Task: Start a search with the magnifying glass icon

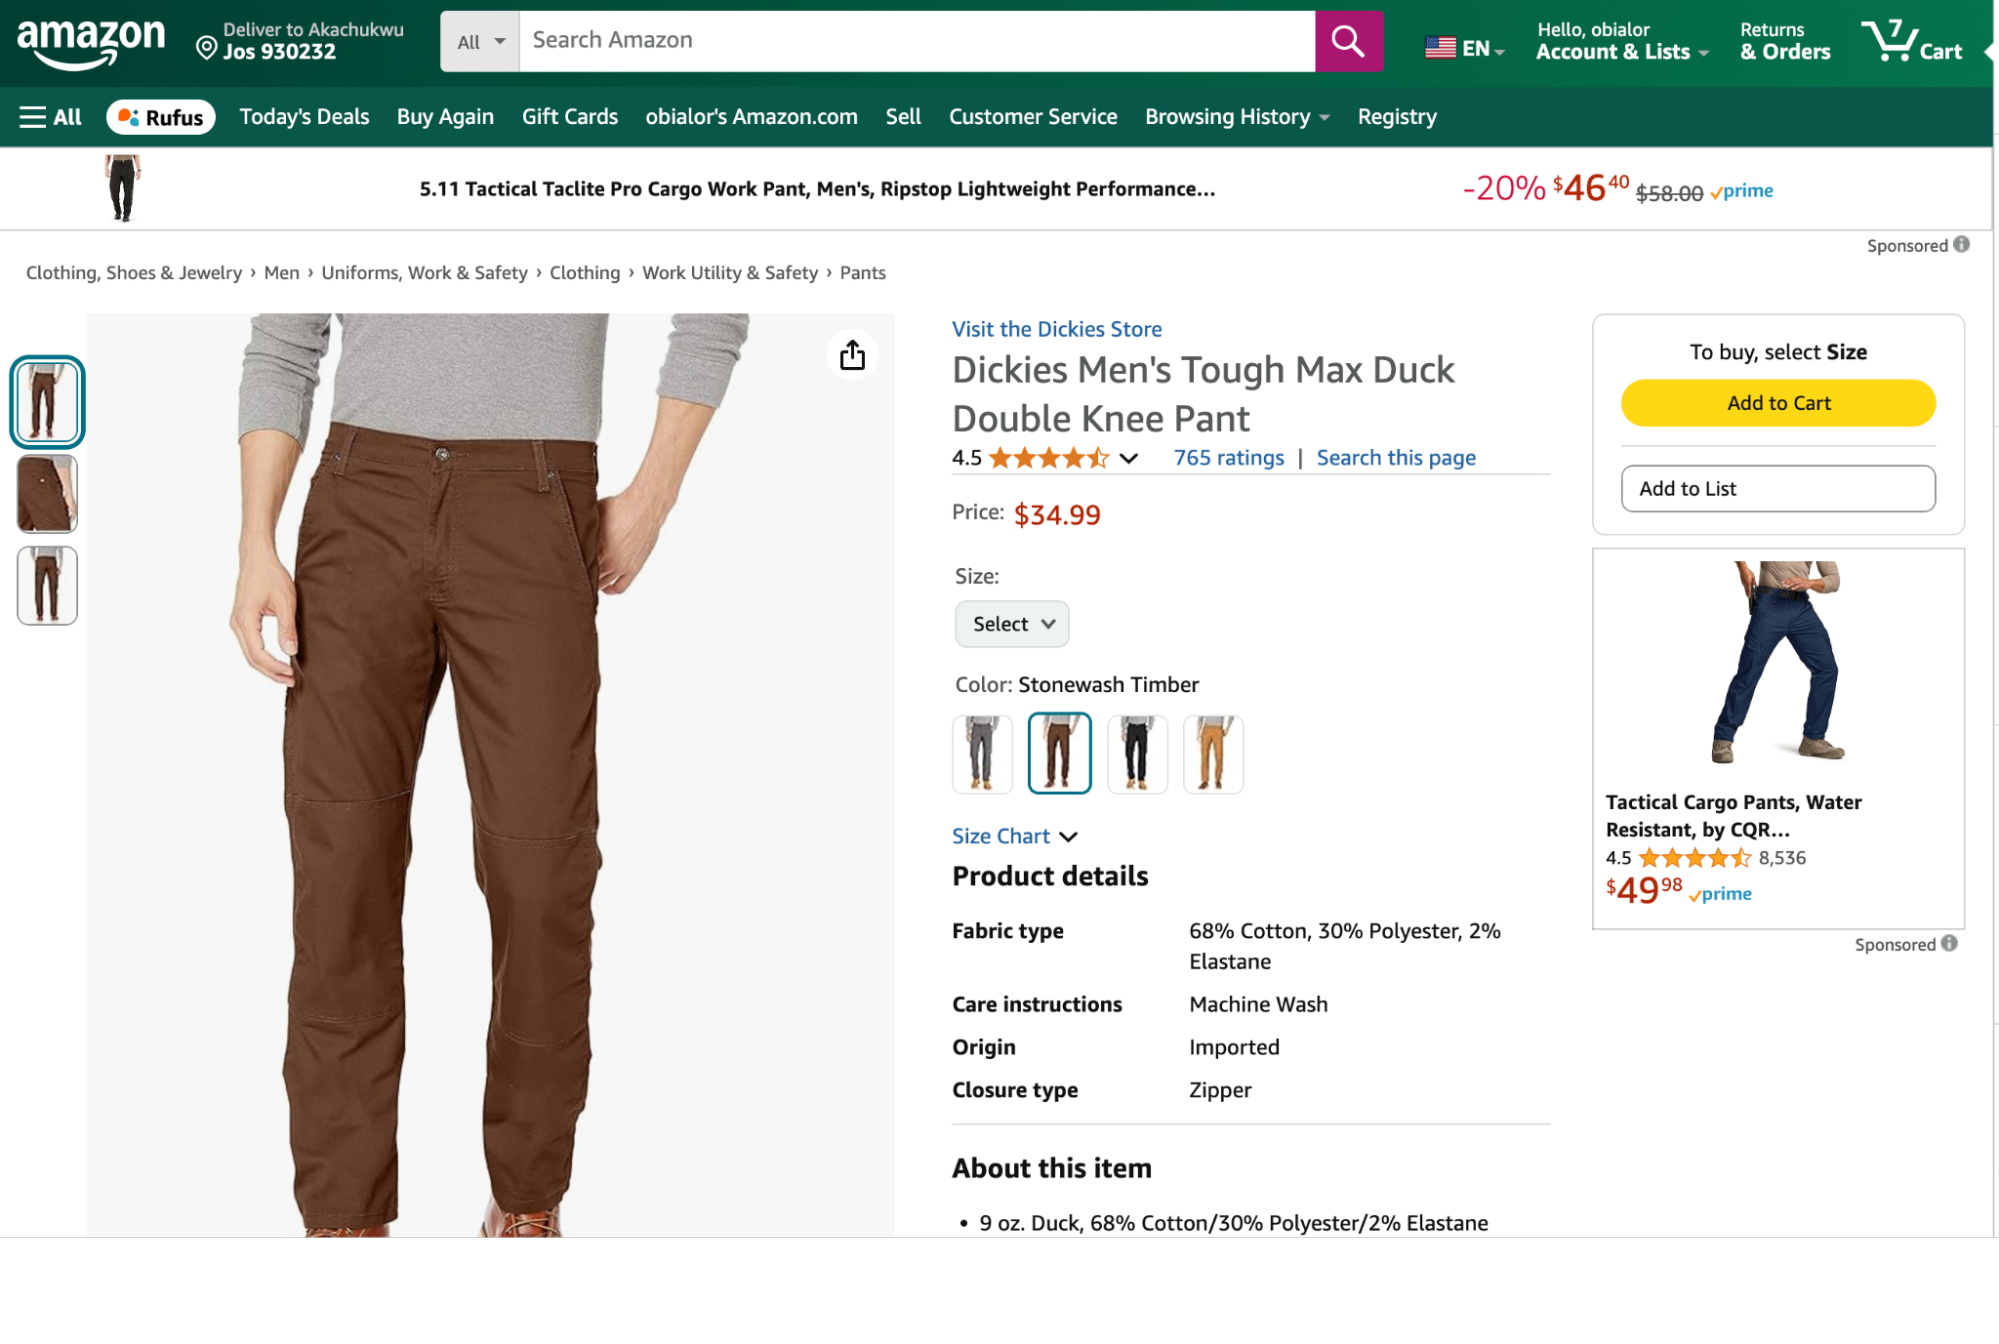Action: pyautogui.click(x=1348, y=41)
